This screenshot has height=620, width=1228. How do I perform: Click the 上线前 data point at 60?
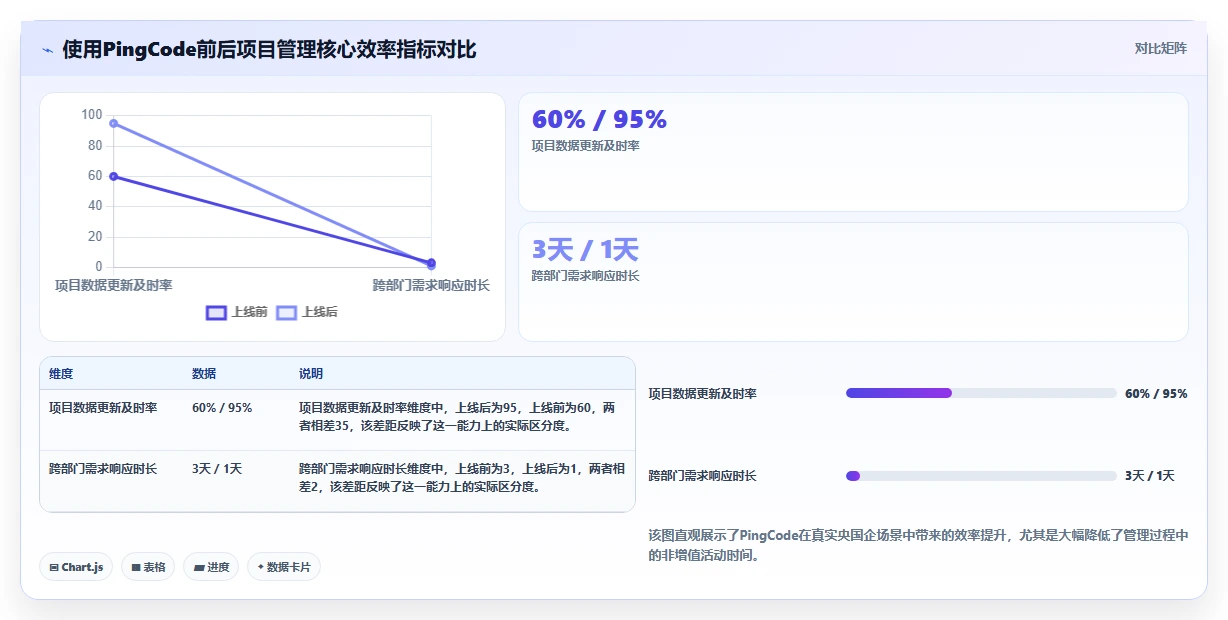[x=114, y=176]
